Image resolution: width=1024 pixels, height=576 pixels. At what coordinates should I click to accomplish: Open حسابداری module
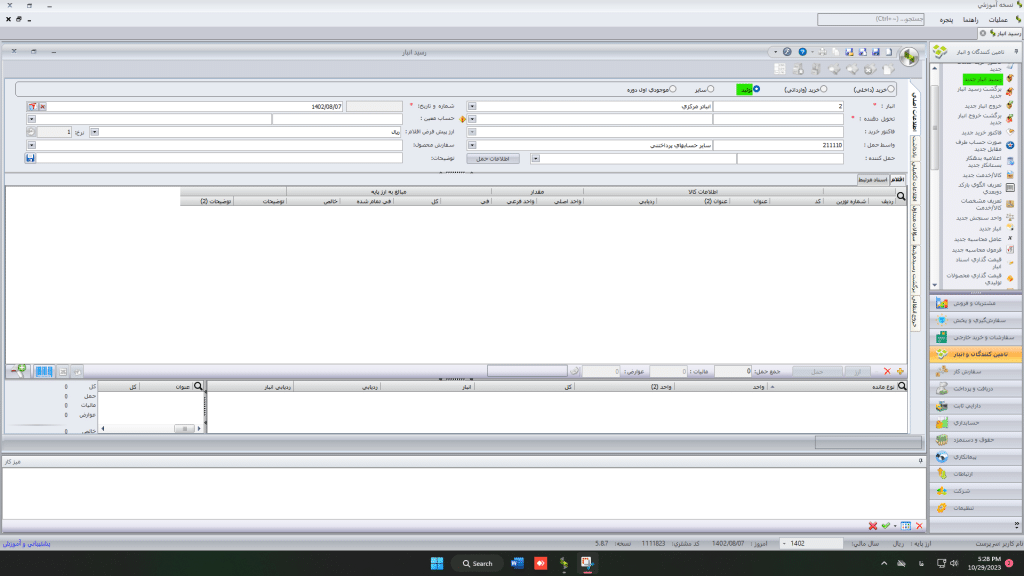coord(976,423)
